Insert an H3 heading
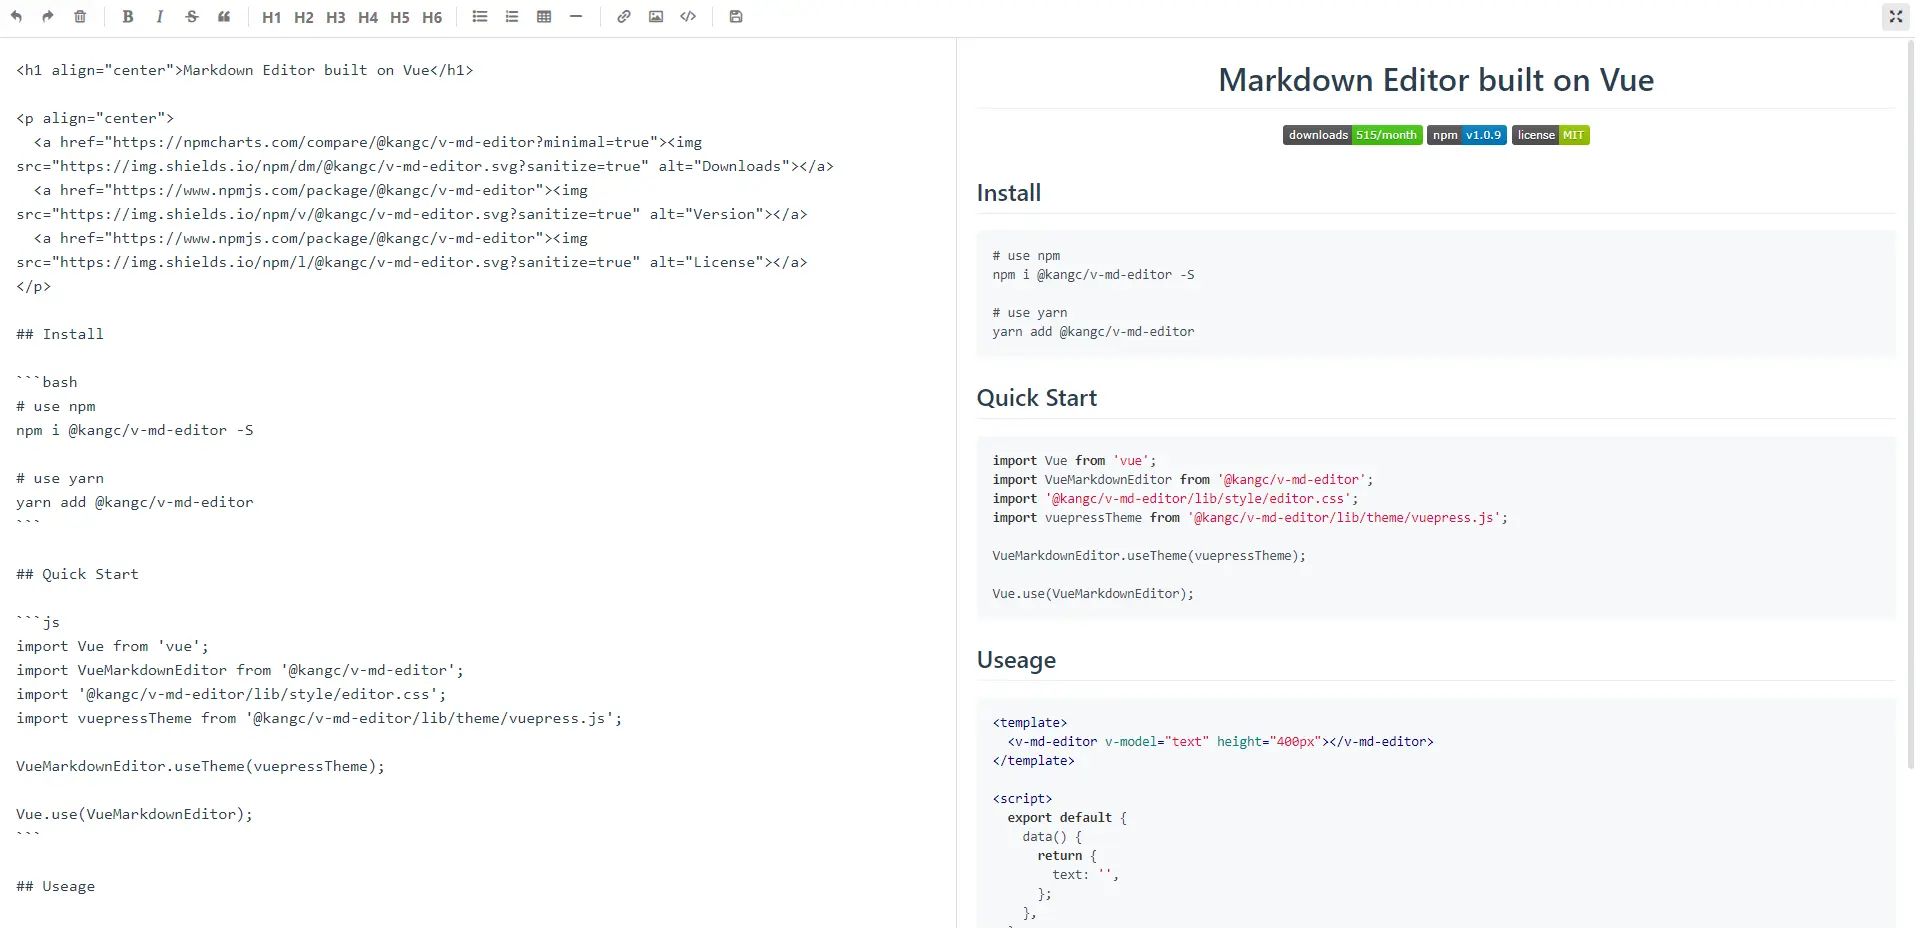Screen dimensions: 1915x928 click(x=336, y=17)
